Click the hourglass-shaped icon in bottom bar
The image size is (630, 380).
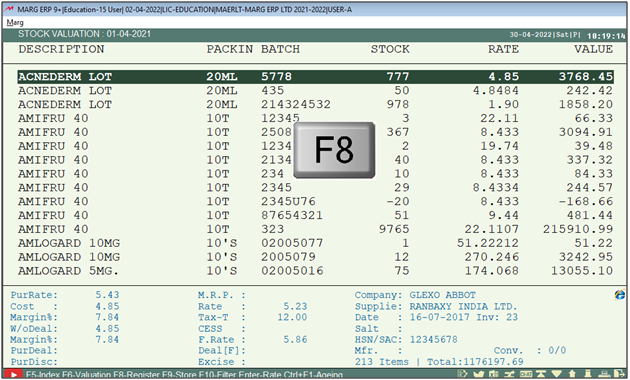point(541,374)
